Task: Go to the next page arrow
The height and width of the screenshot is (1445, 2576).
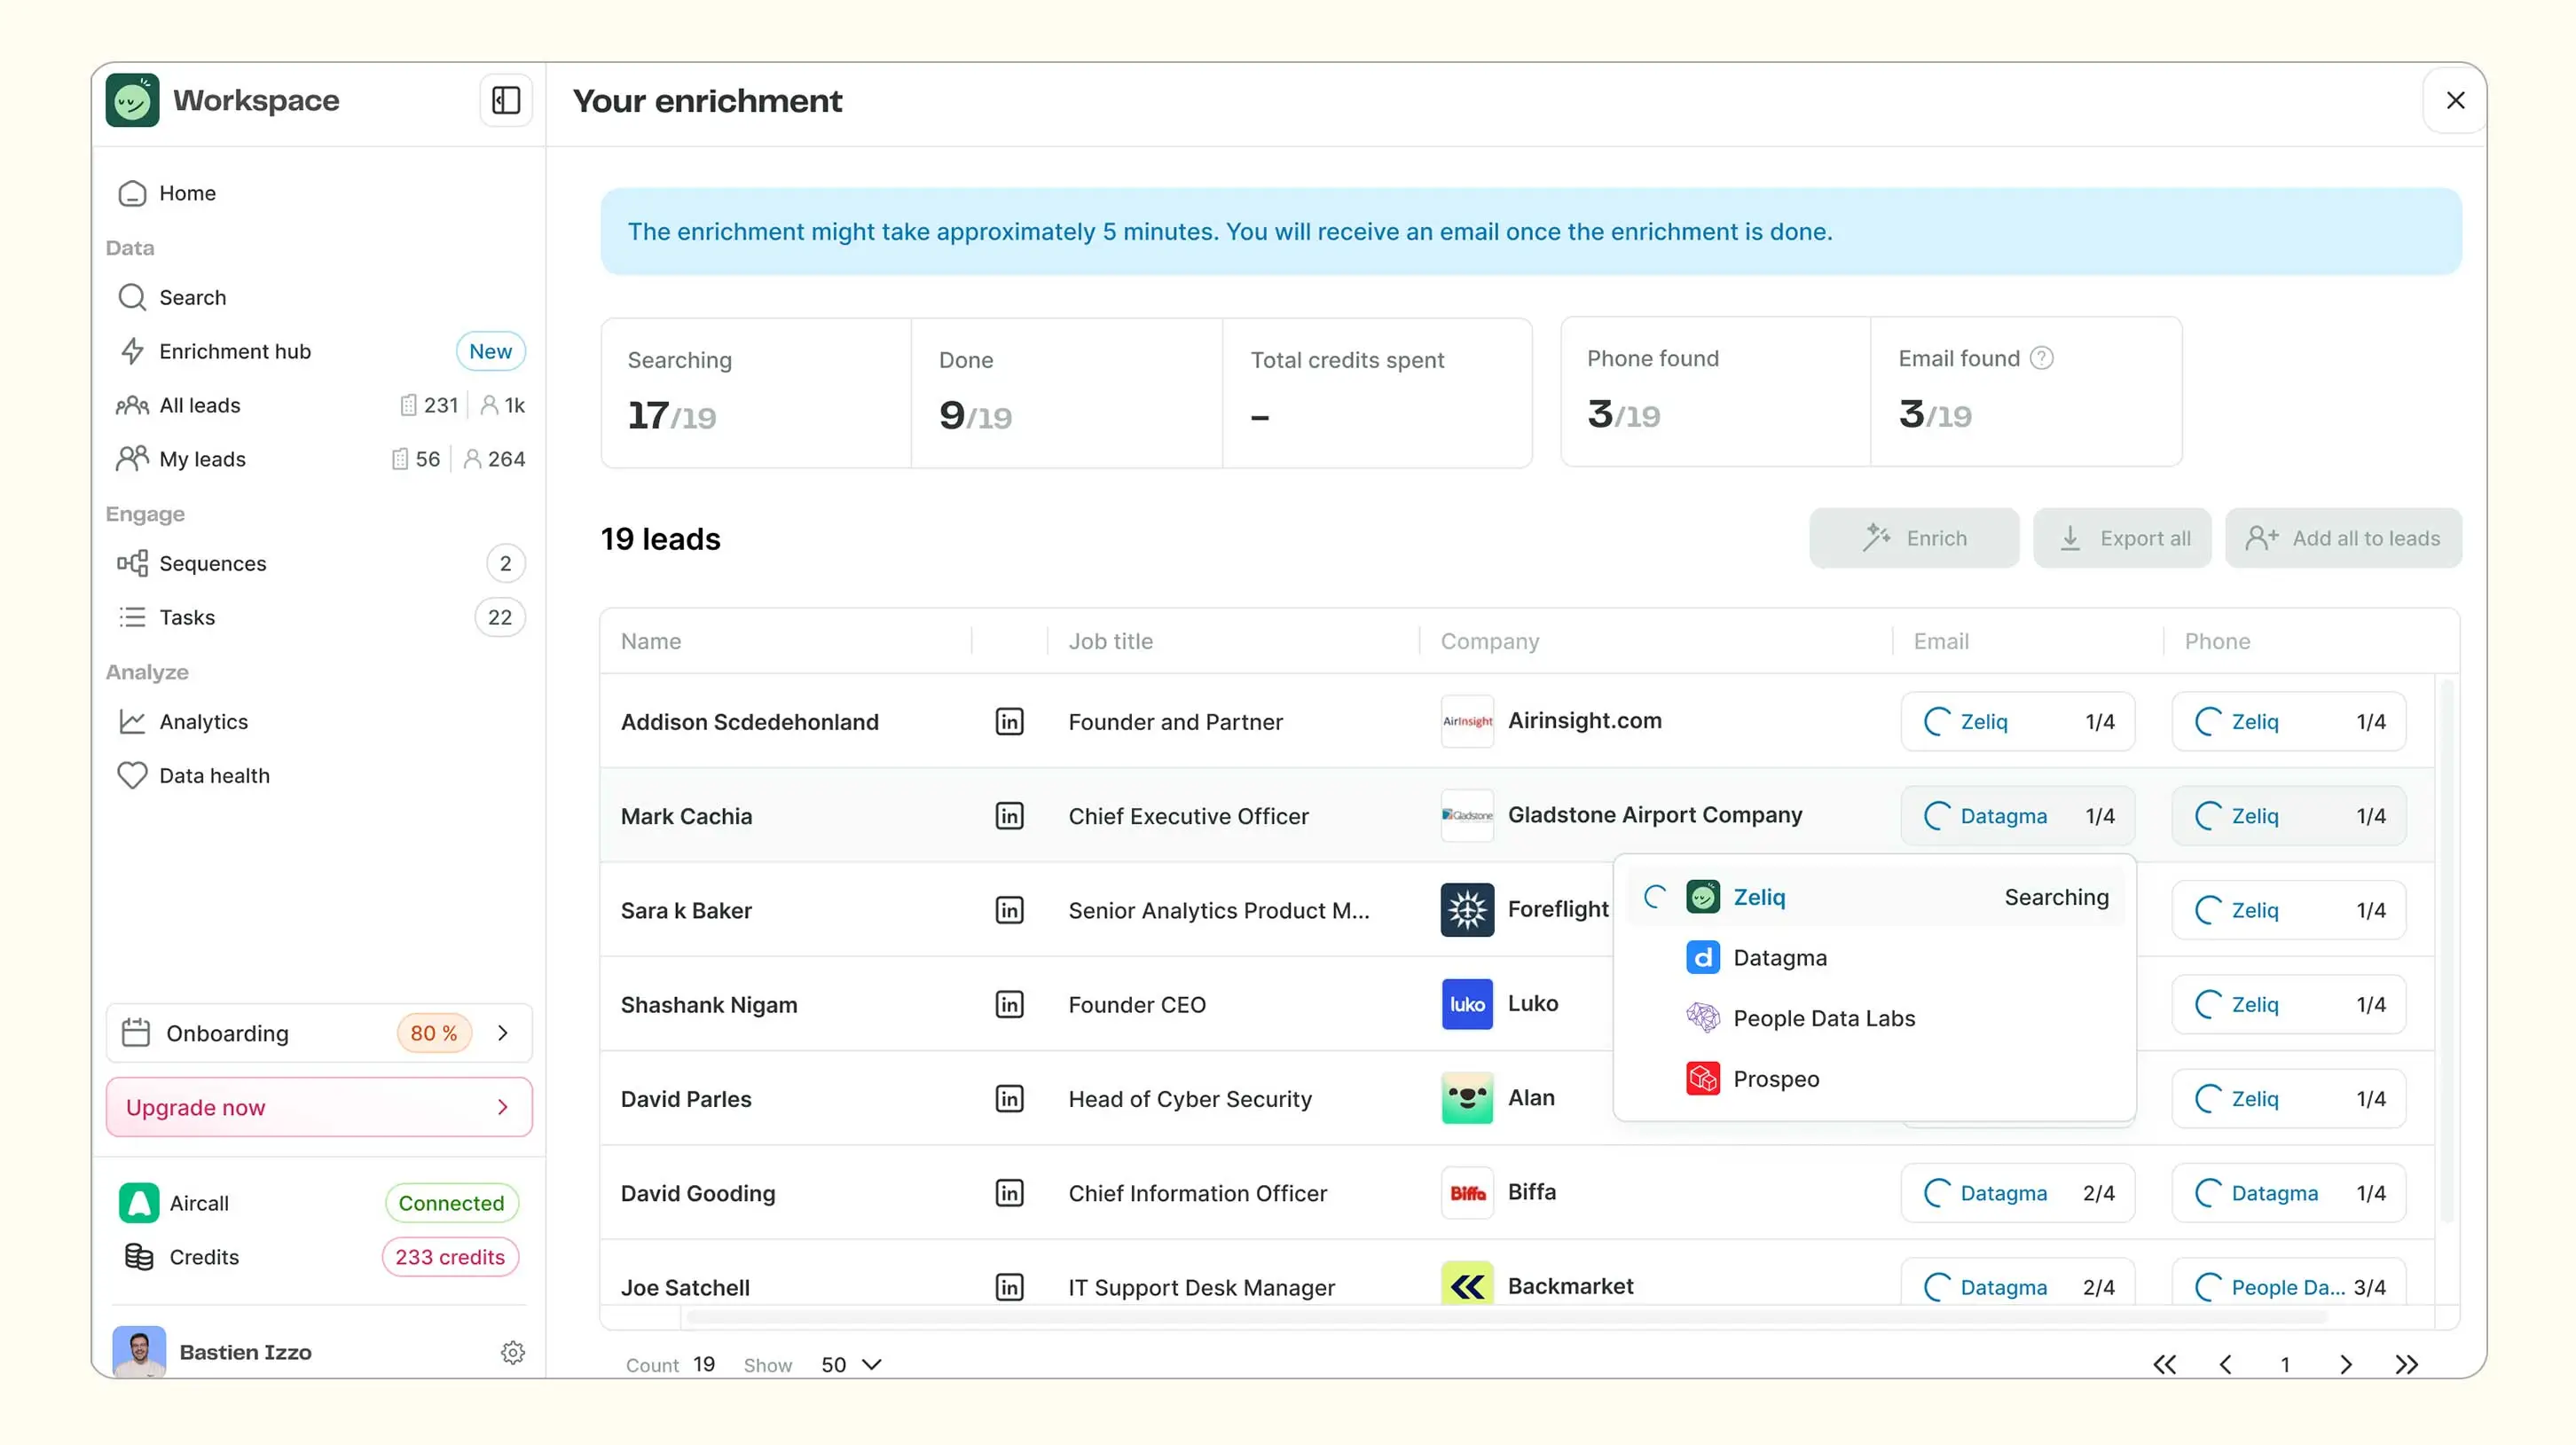Action: (2346, 1364)
